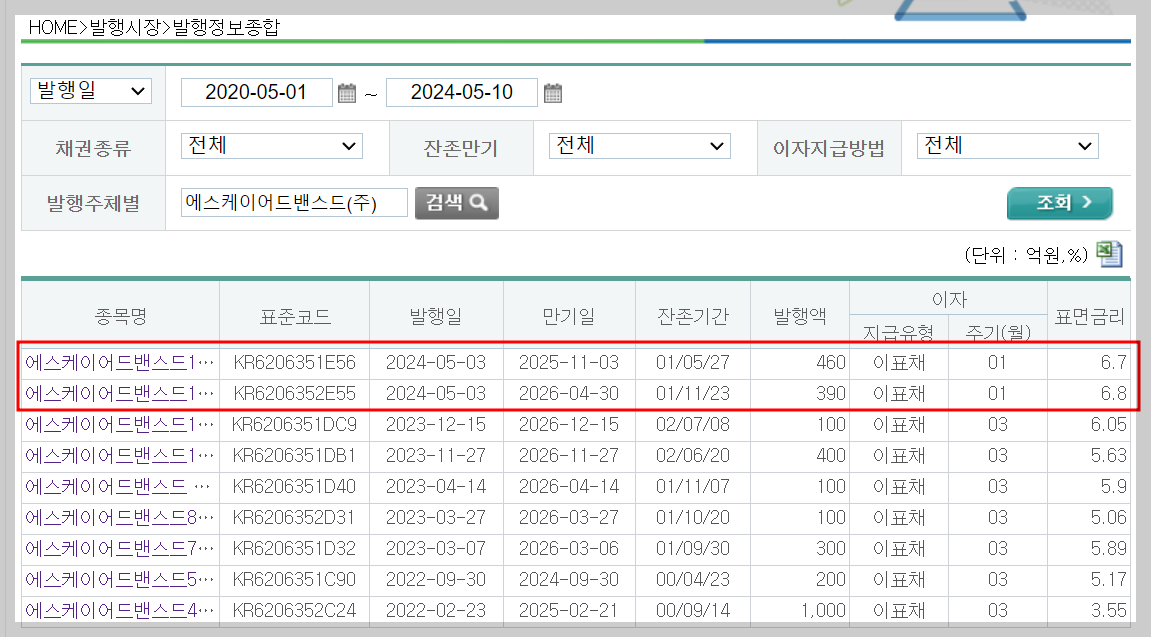
Task: Click the 단위 : 억원,% unit label
Action: (1025, 255)
